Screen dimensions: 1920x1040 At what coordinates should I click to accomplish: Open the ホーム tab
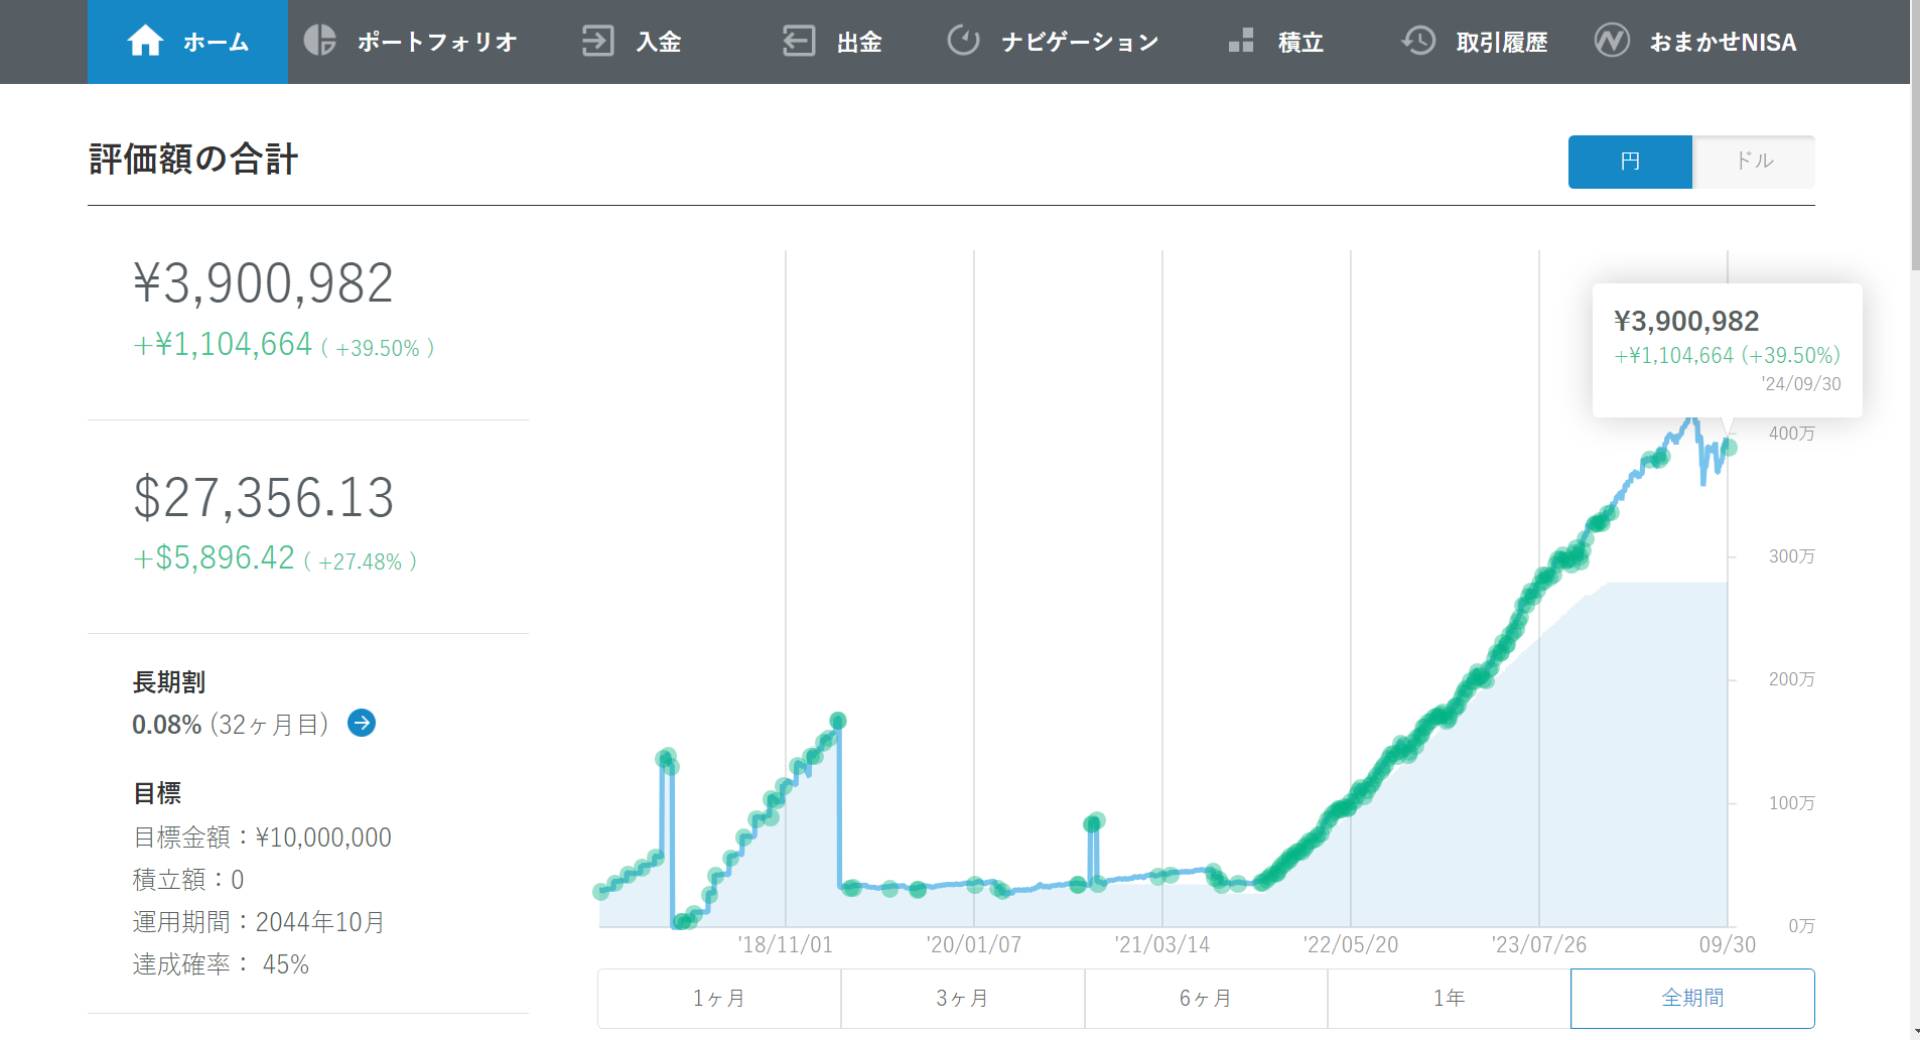tap(188, 41)
